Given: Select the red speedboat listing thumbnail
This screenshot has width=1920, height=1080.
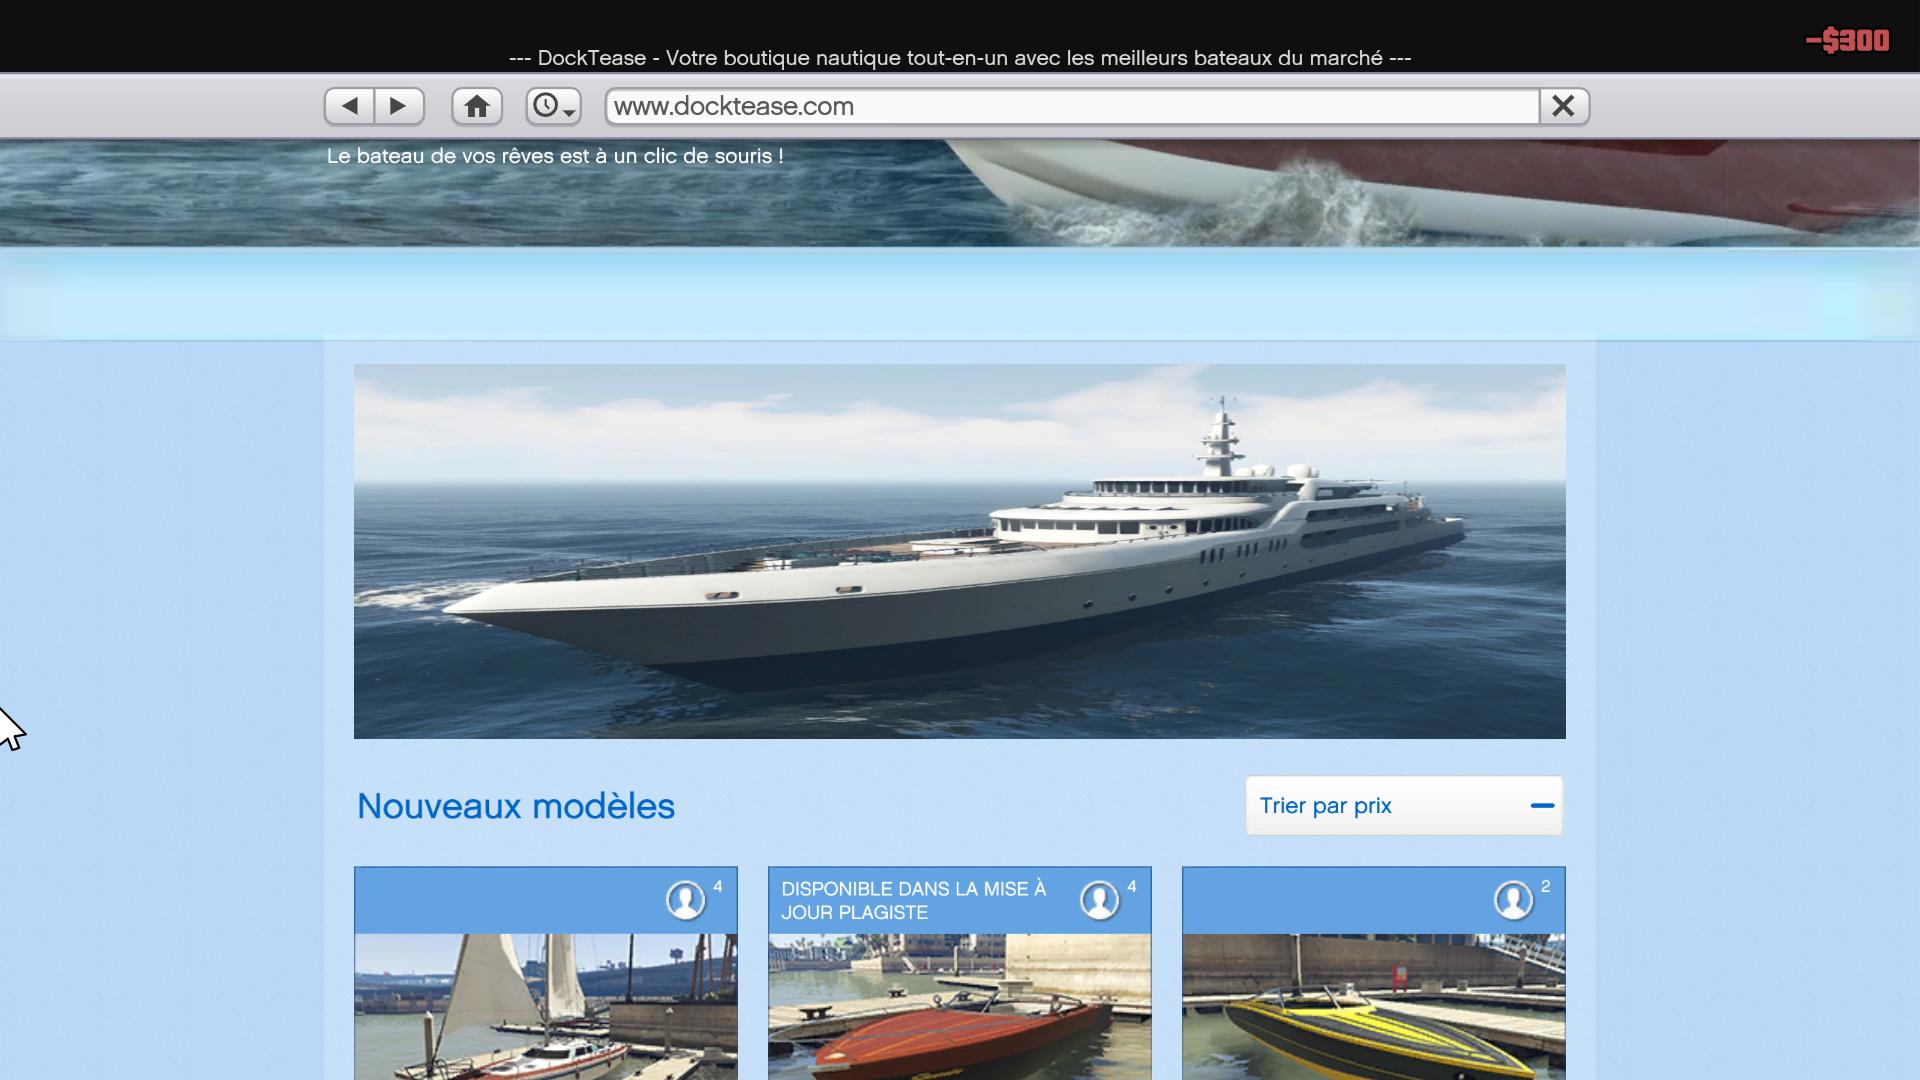Looking at the screenshot, I should point(959,1006).
